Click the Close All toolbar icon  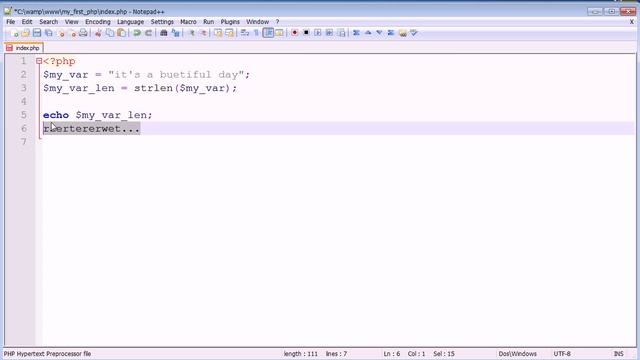pos(73,33)
